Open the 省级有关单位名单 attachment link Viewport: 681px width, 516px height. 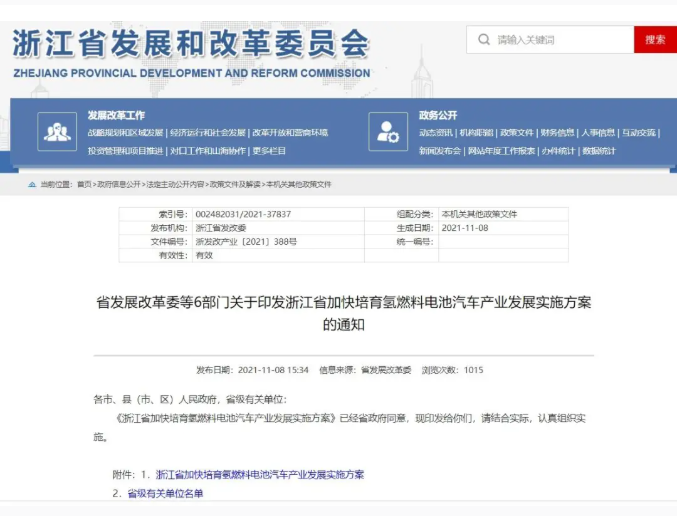tap(164, 493)
